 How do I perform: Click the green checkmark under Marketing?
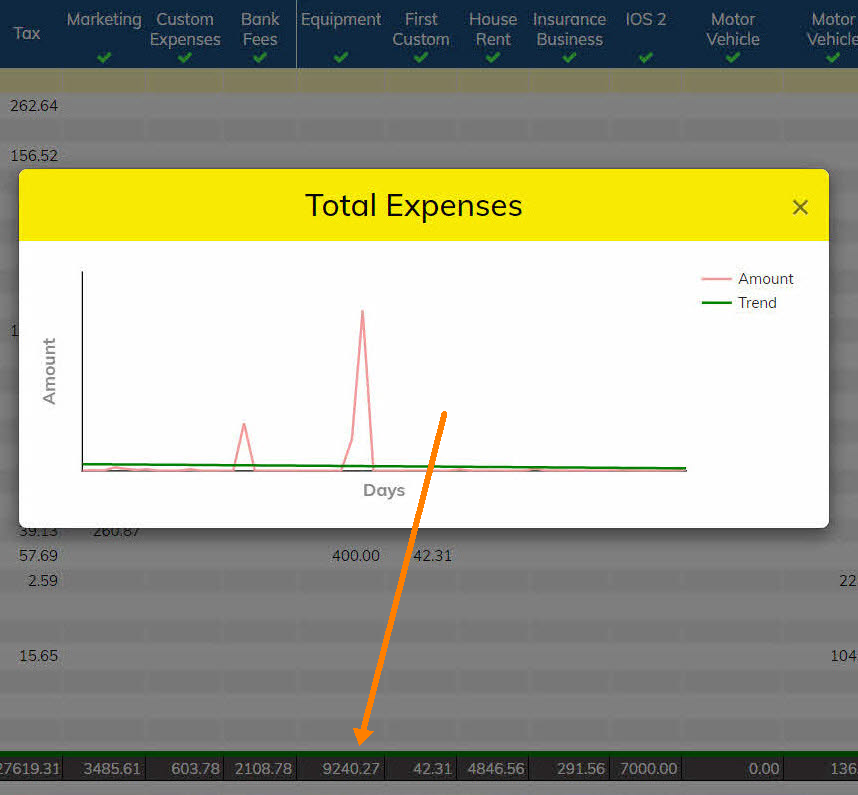pos(104,58)
